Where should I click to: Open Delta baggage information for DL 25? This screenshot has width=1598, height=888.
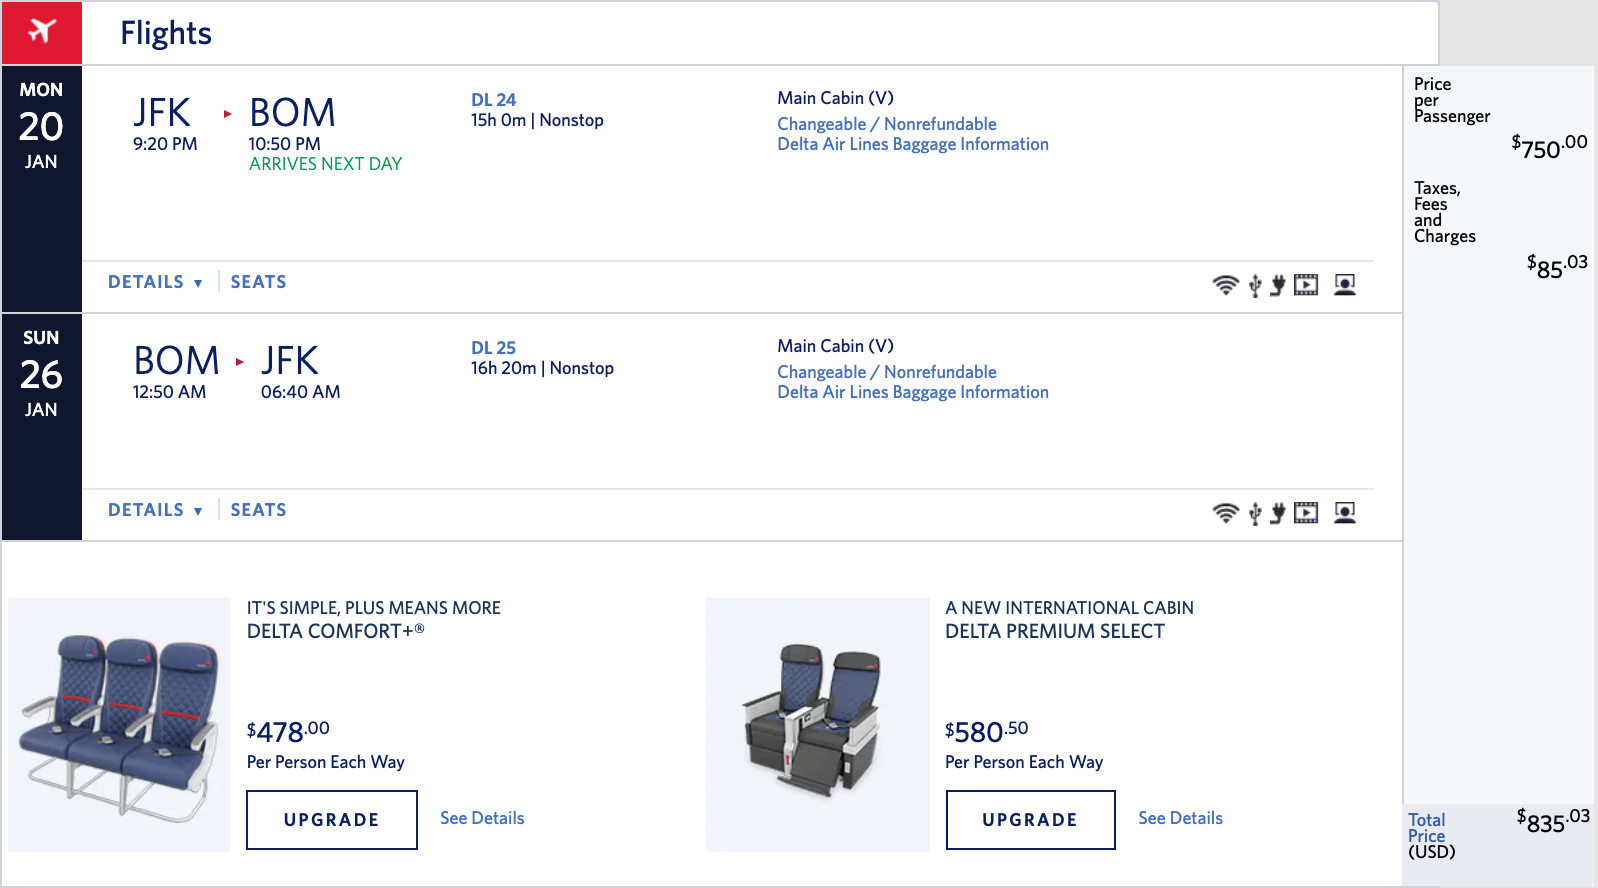tap(913, 392)
